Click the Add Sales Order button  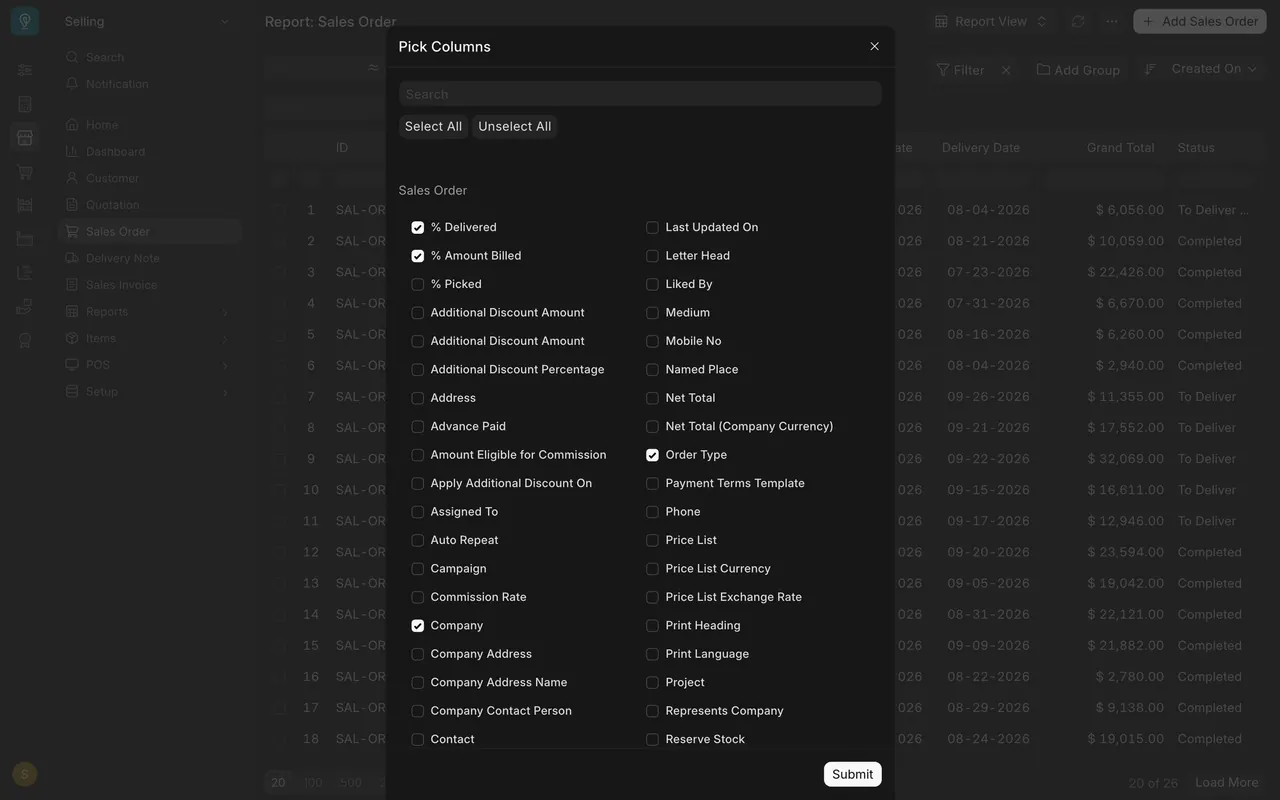coord(1200,21)
